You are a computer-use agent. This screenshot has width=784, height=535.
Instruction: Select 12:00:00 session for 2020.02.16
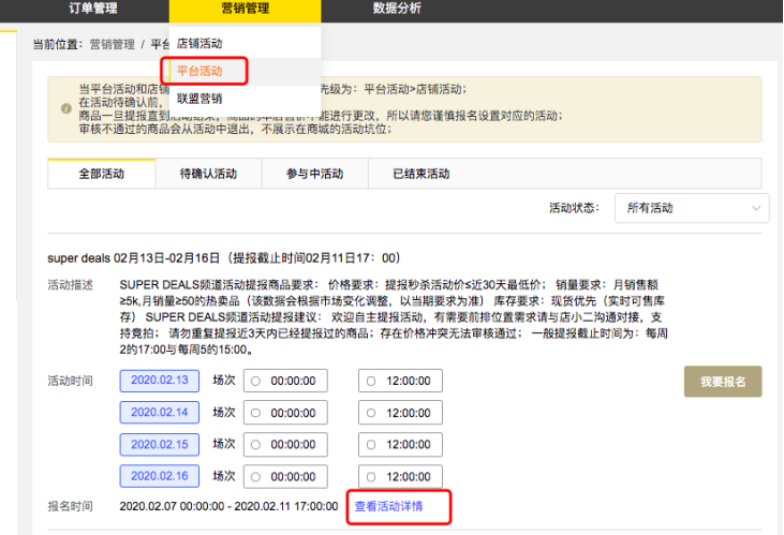(x=400, y=476)
